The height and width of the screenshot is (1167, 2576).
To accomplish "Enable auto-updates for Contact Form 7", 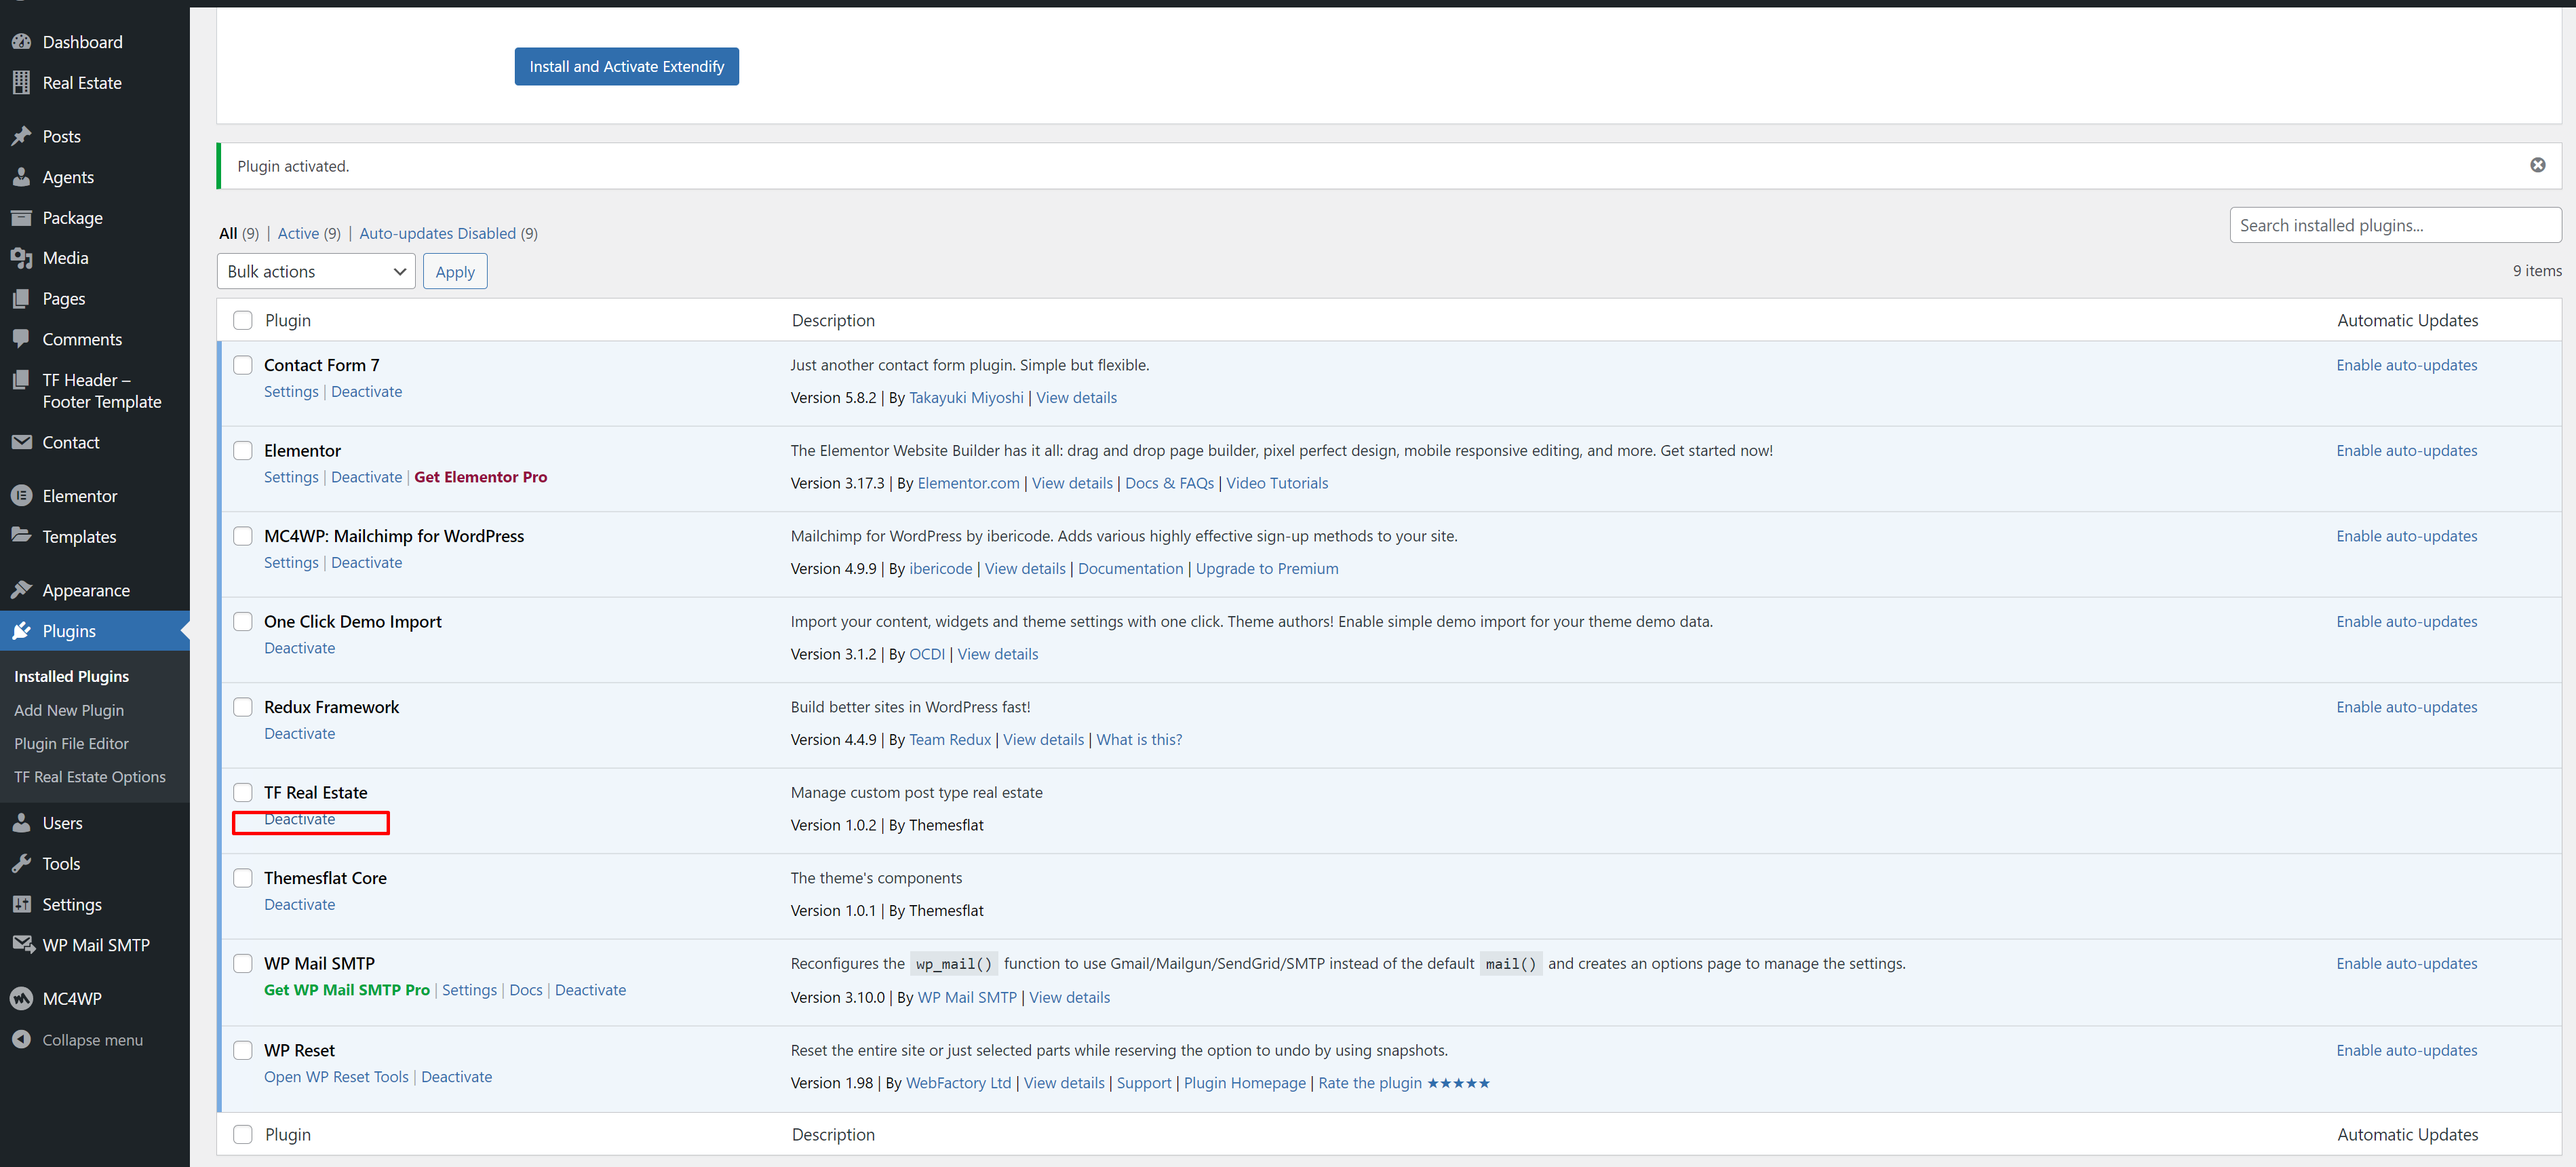I will pyautogui.click(x=2406, y=365).
